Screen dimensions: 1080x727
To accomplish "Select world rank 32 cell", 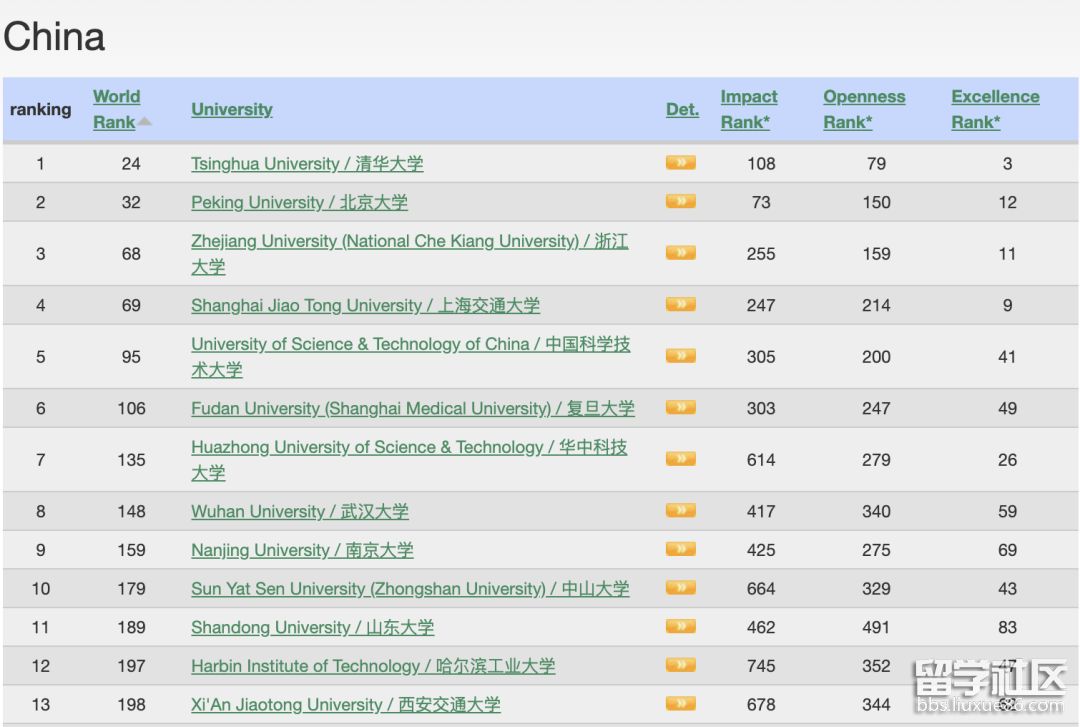I will pos(131,203).
